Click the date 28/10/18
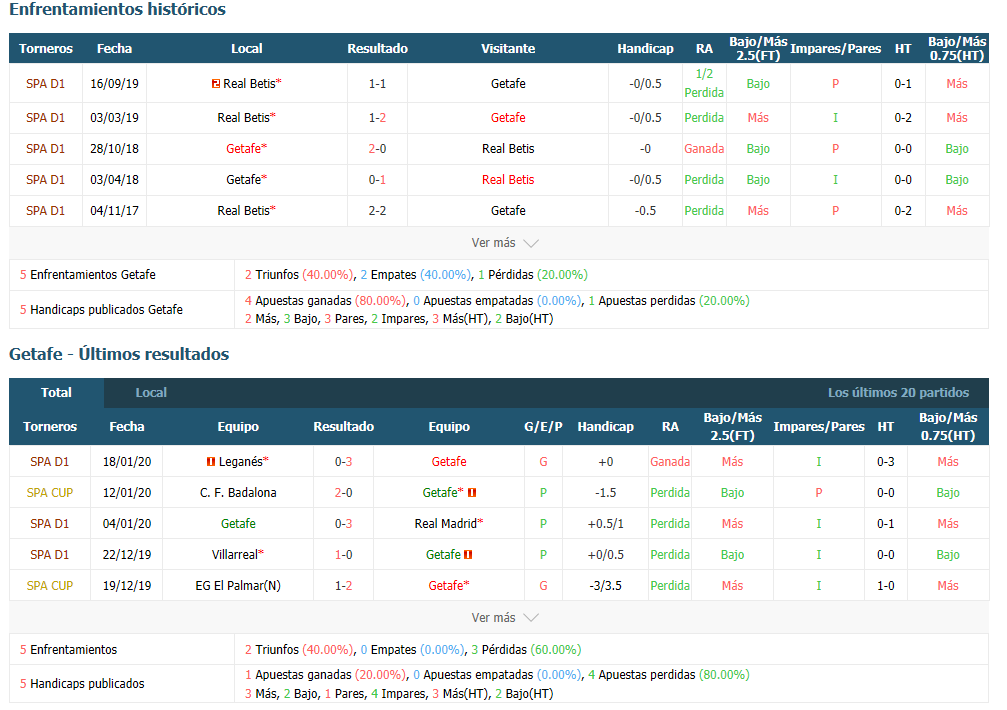The width and height of the screenshot is (1007, 710). point(114,148)
